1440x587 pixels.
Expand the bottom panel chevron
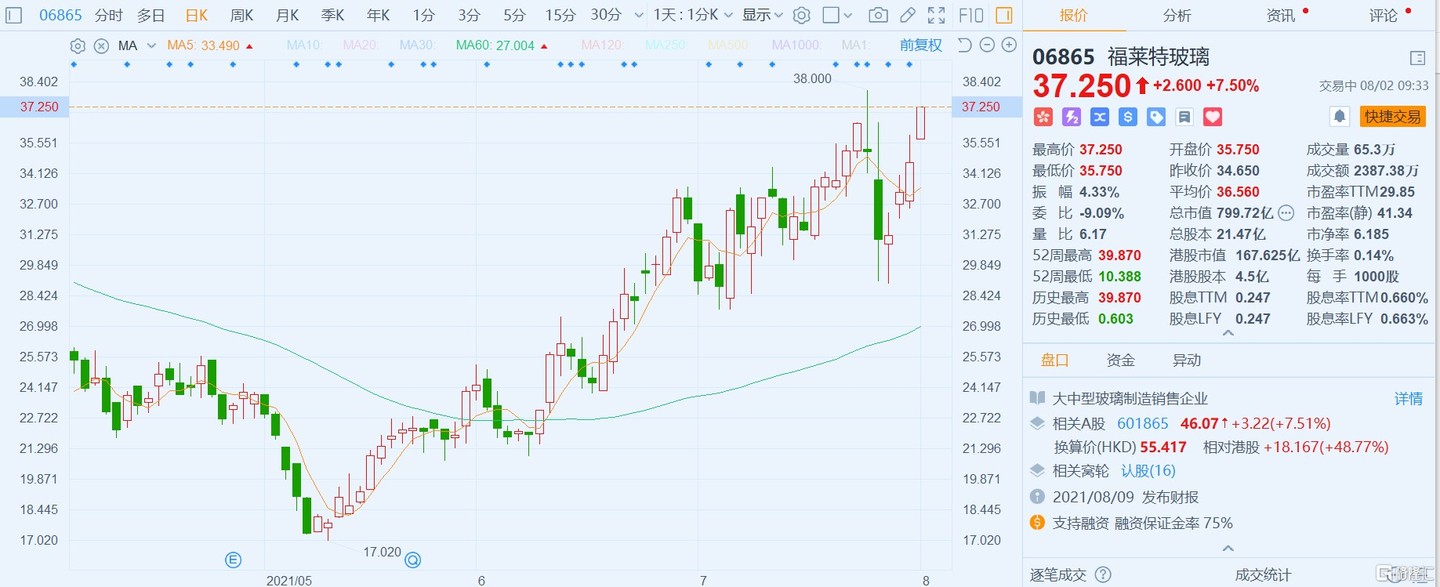[1227, 548]
